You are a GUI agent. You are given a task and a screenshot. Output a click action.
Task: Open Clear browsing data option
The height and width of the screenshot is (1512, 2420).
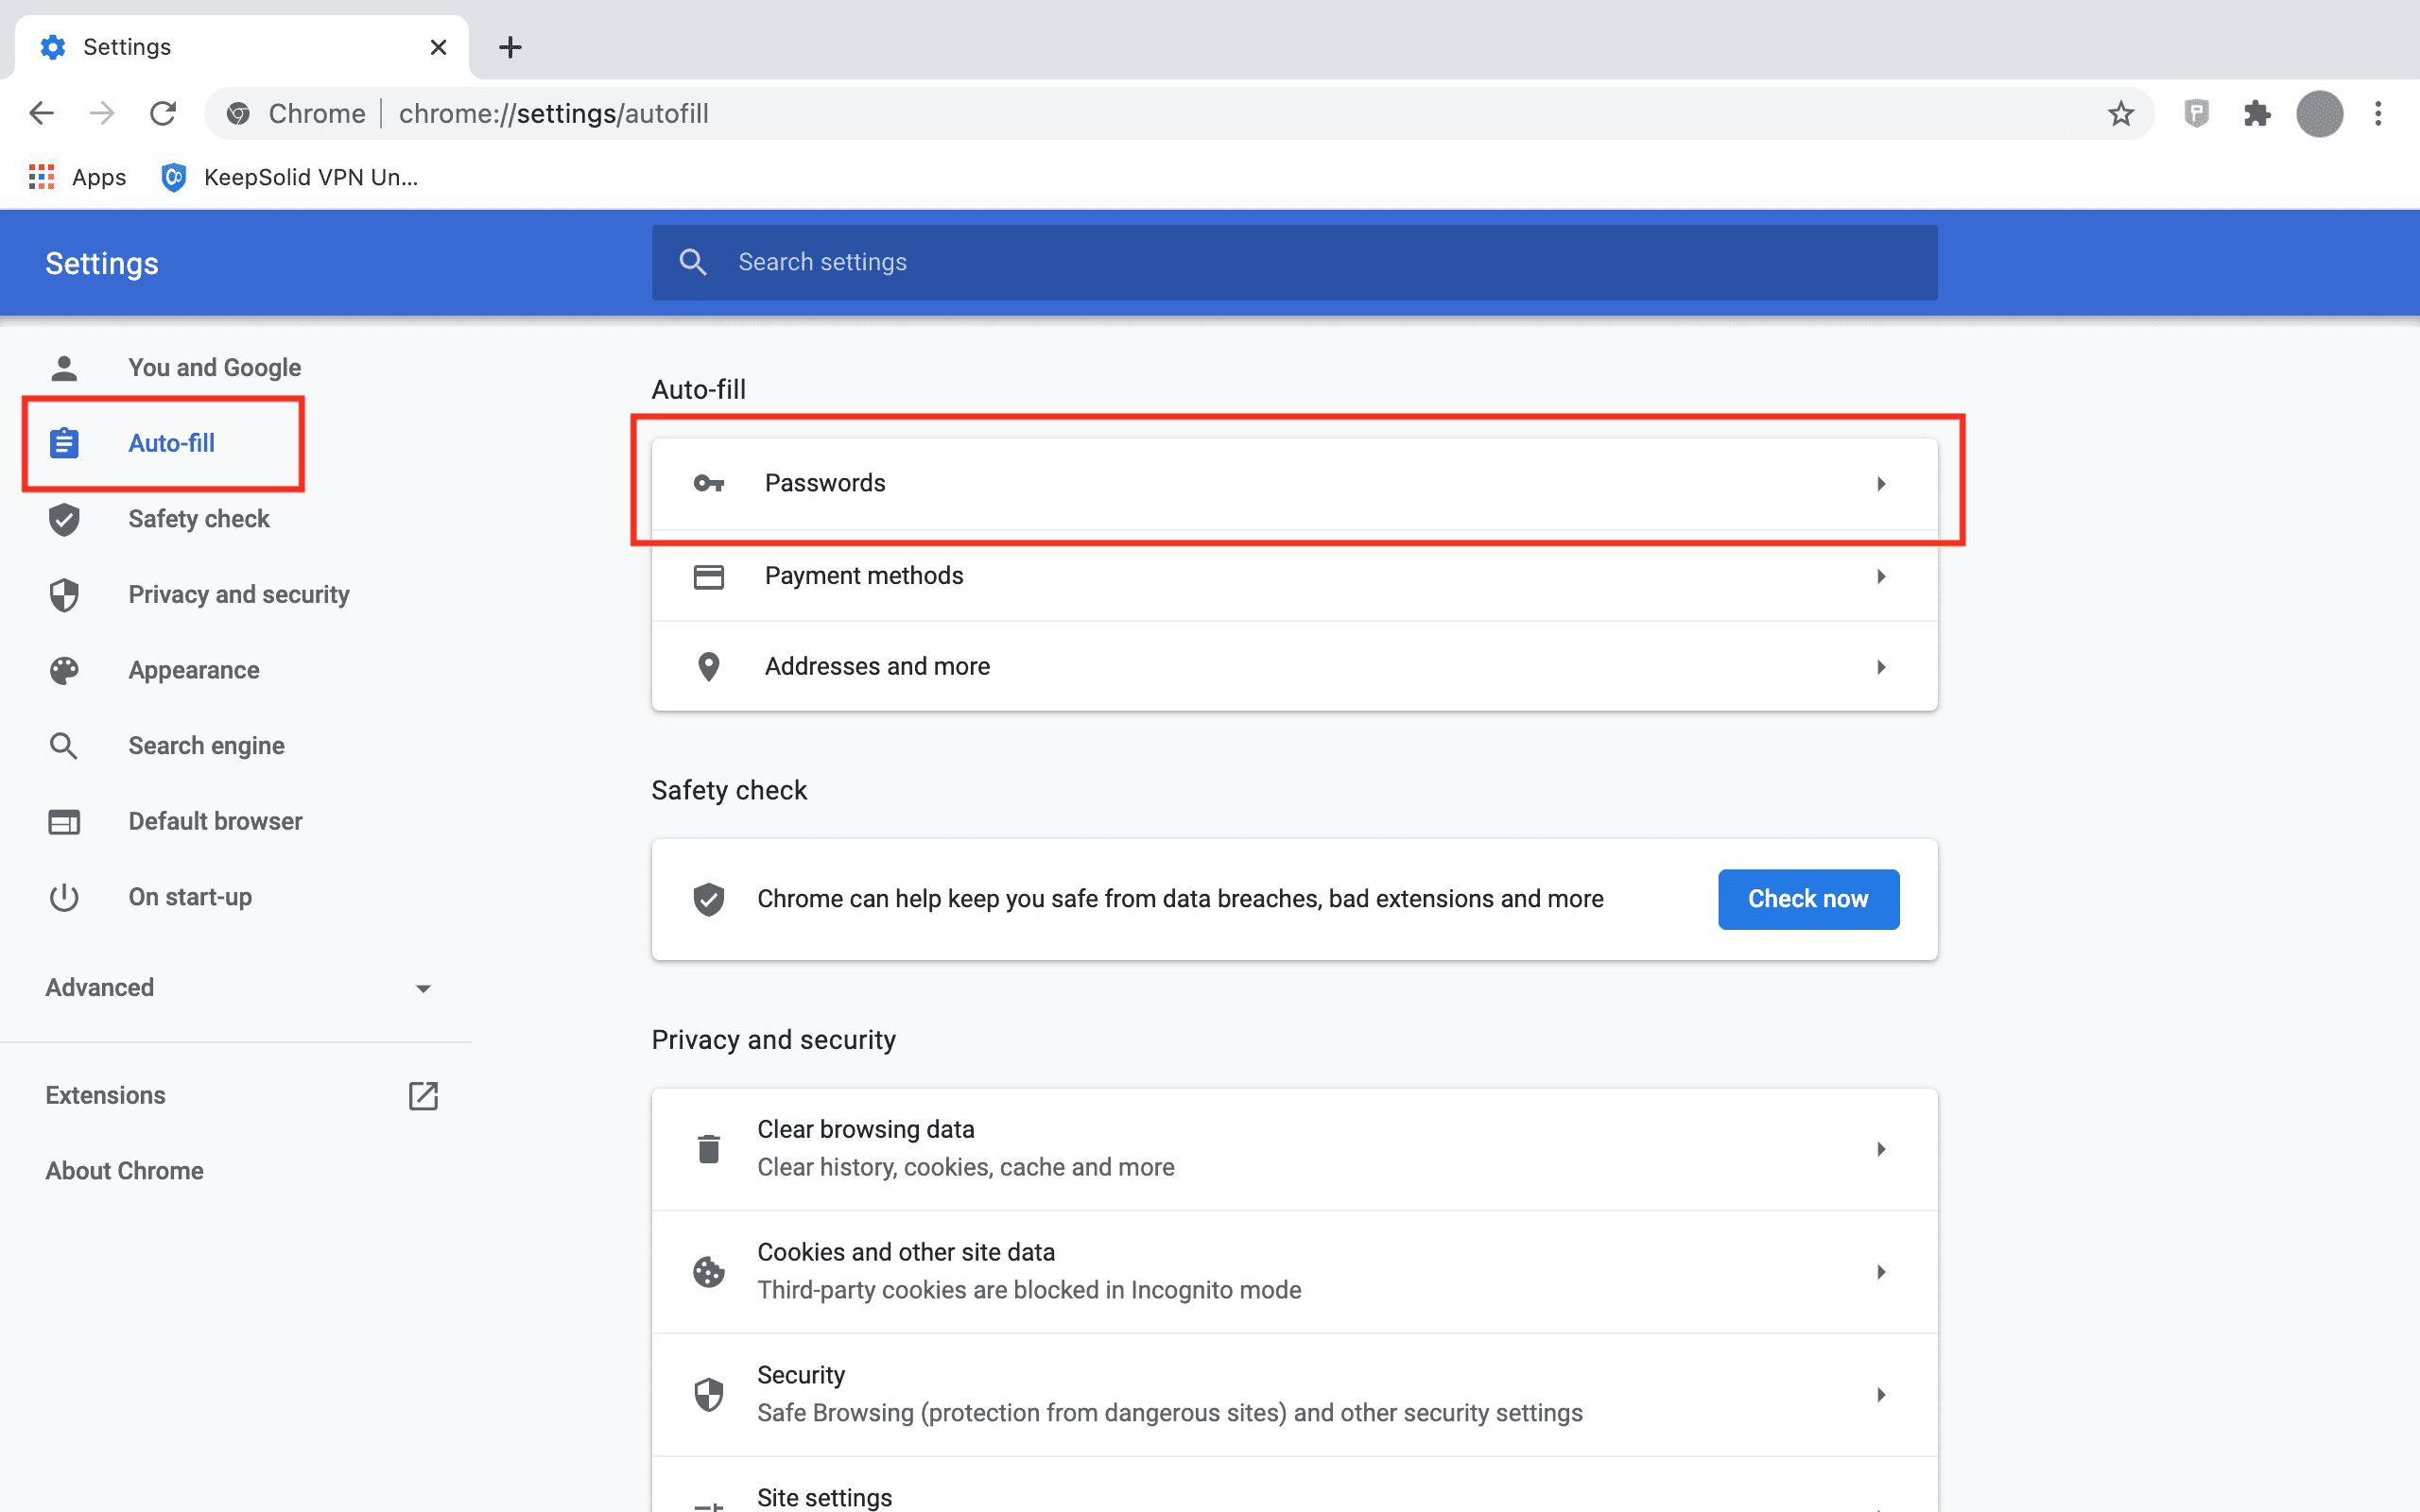[x=1294, y=1148]
